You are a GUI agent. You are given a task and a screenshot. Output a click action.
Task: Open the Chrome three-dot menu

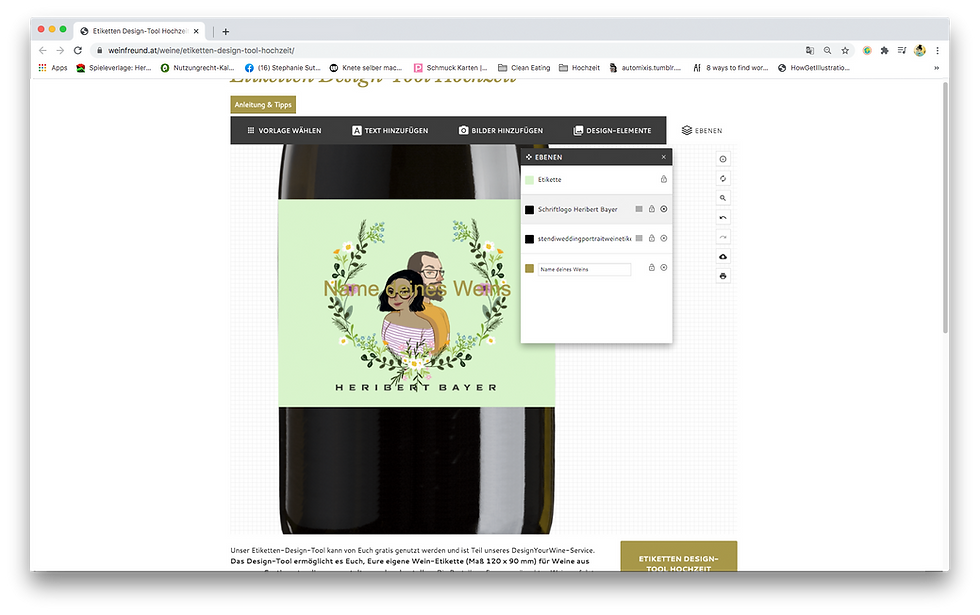(x=937, y=51)
